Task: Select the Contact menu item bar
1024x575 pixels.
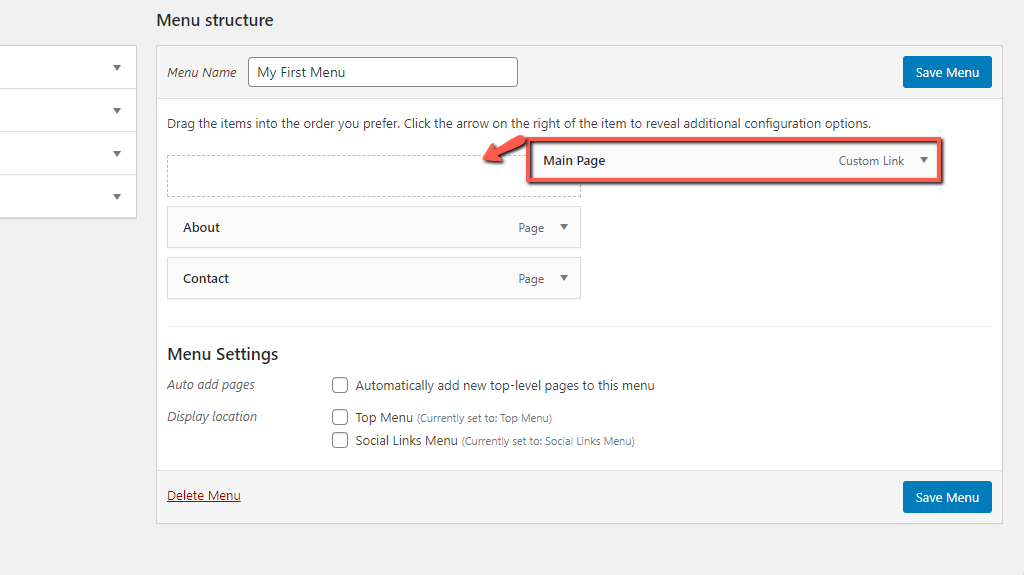Action: (x=374, y=278)
